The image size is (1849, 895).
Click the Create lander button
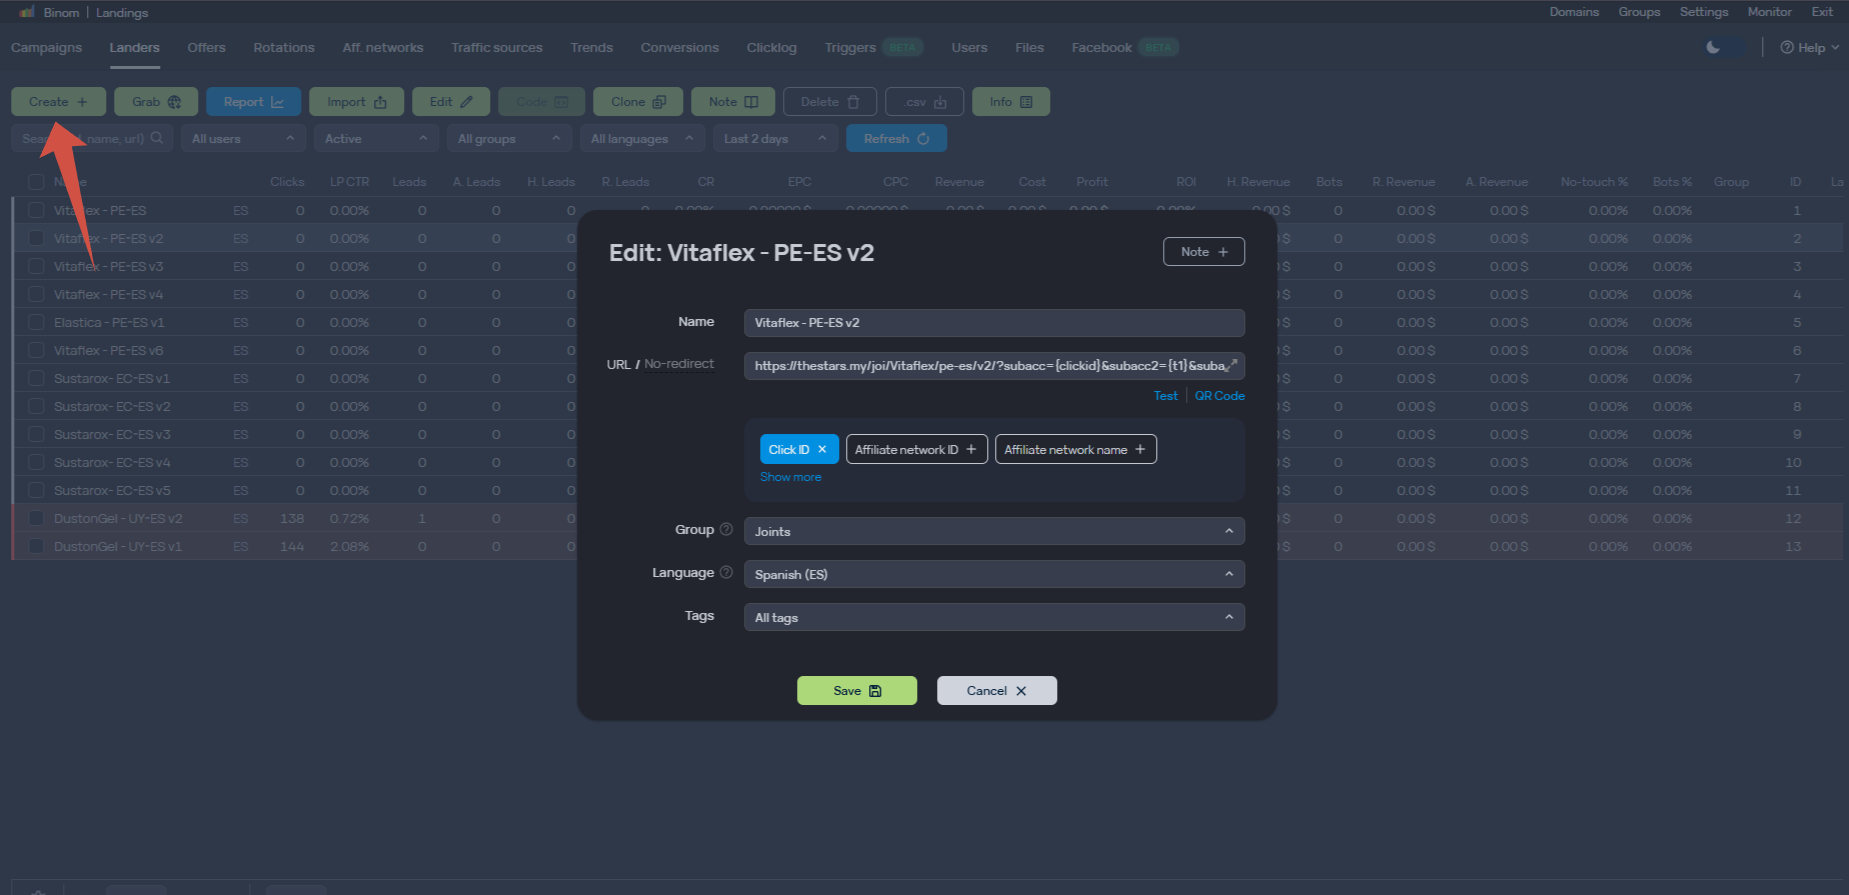(58, 102)
